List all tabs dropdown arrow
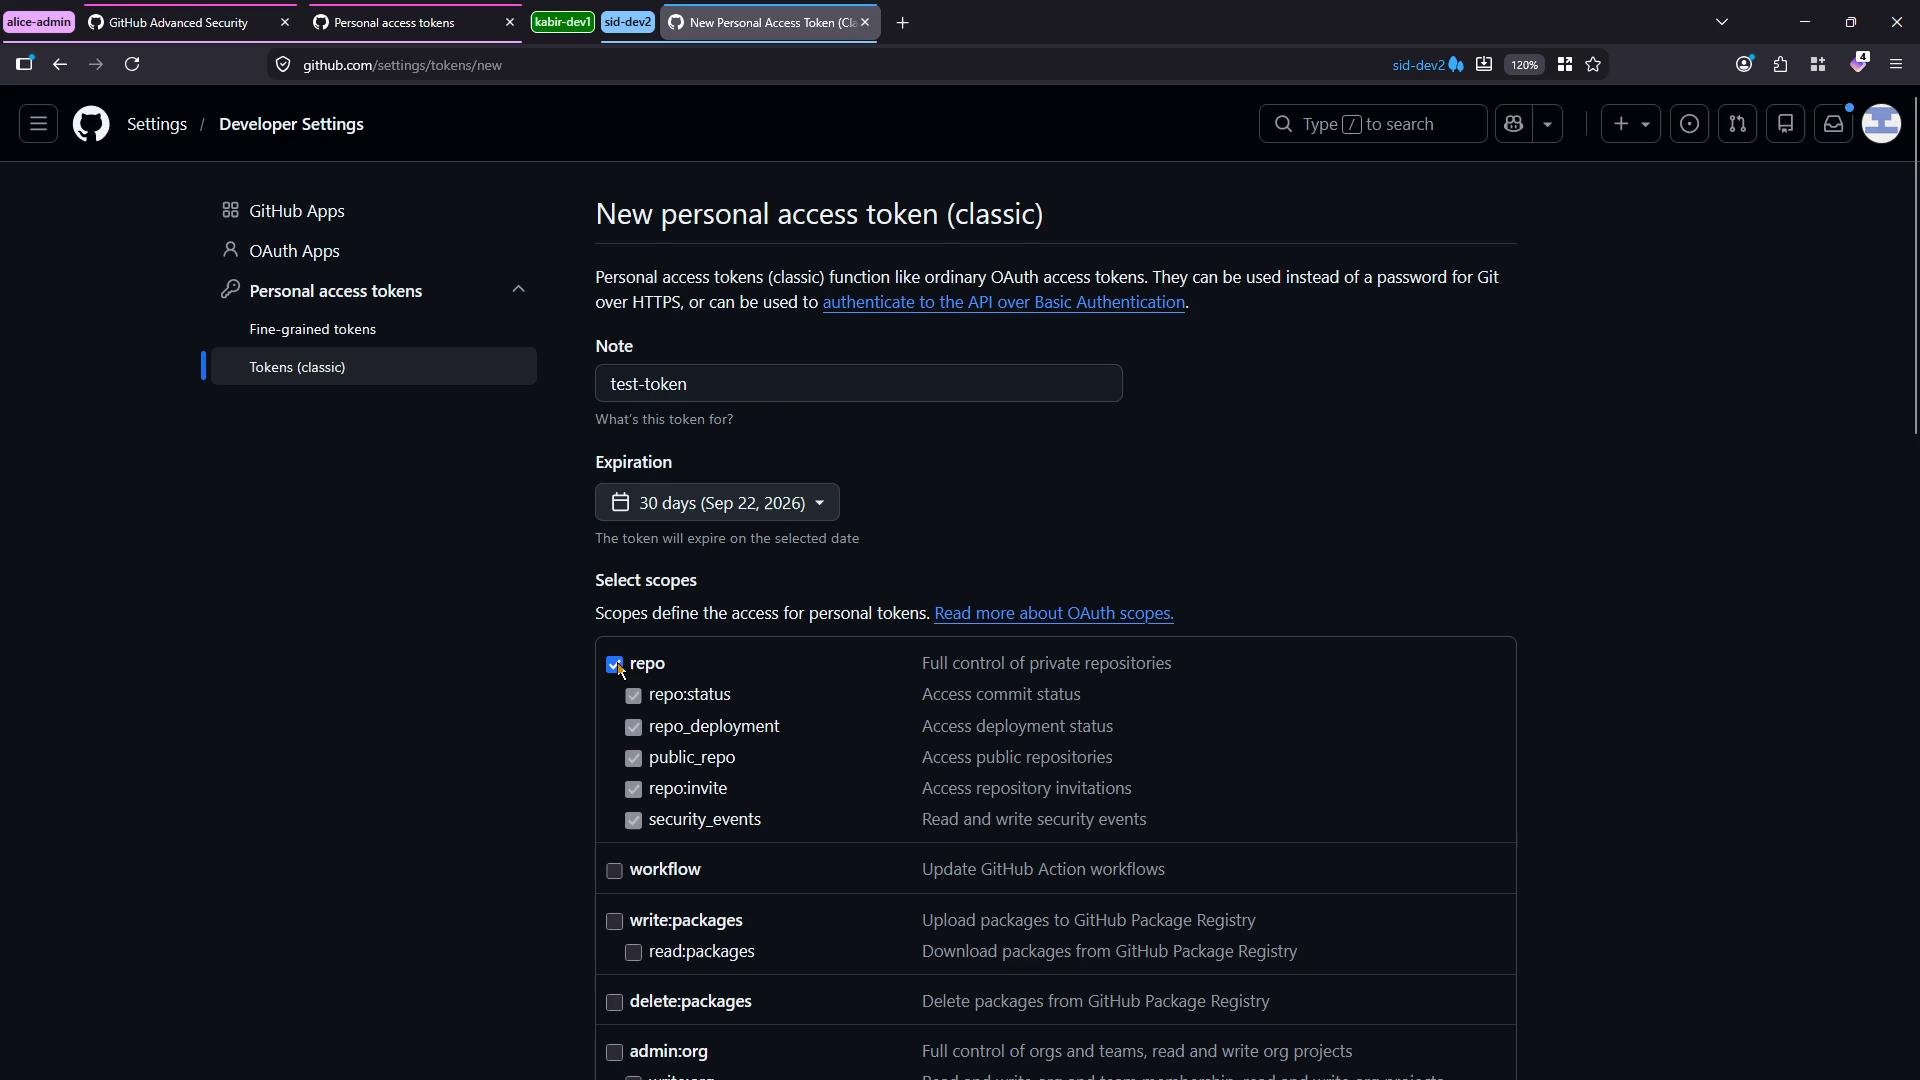The height and width of the screenshot is (1080, 1920). [1722, 22]
